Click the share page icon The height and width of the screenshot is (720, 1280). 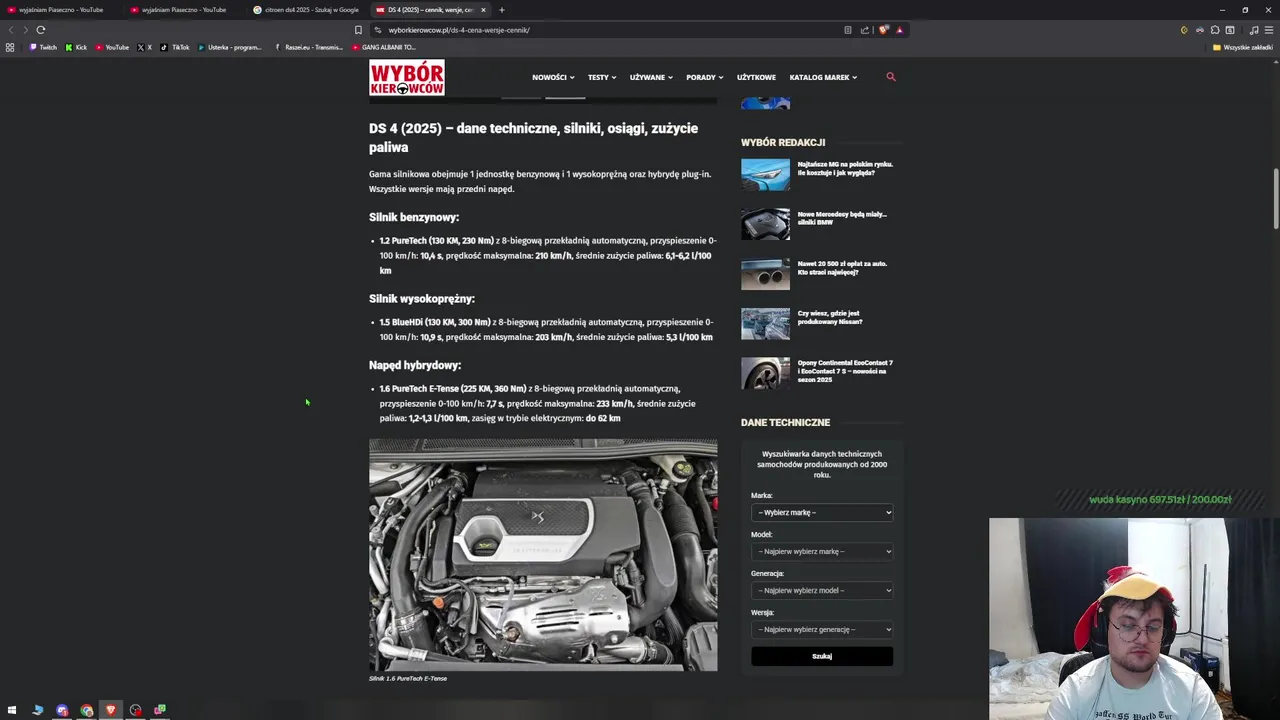865,30
